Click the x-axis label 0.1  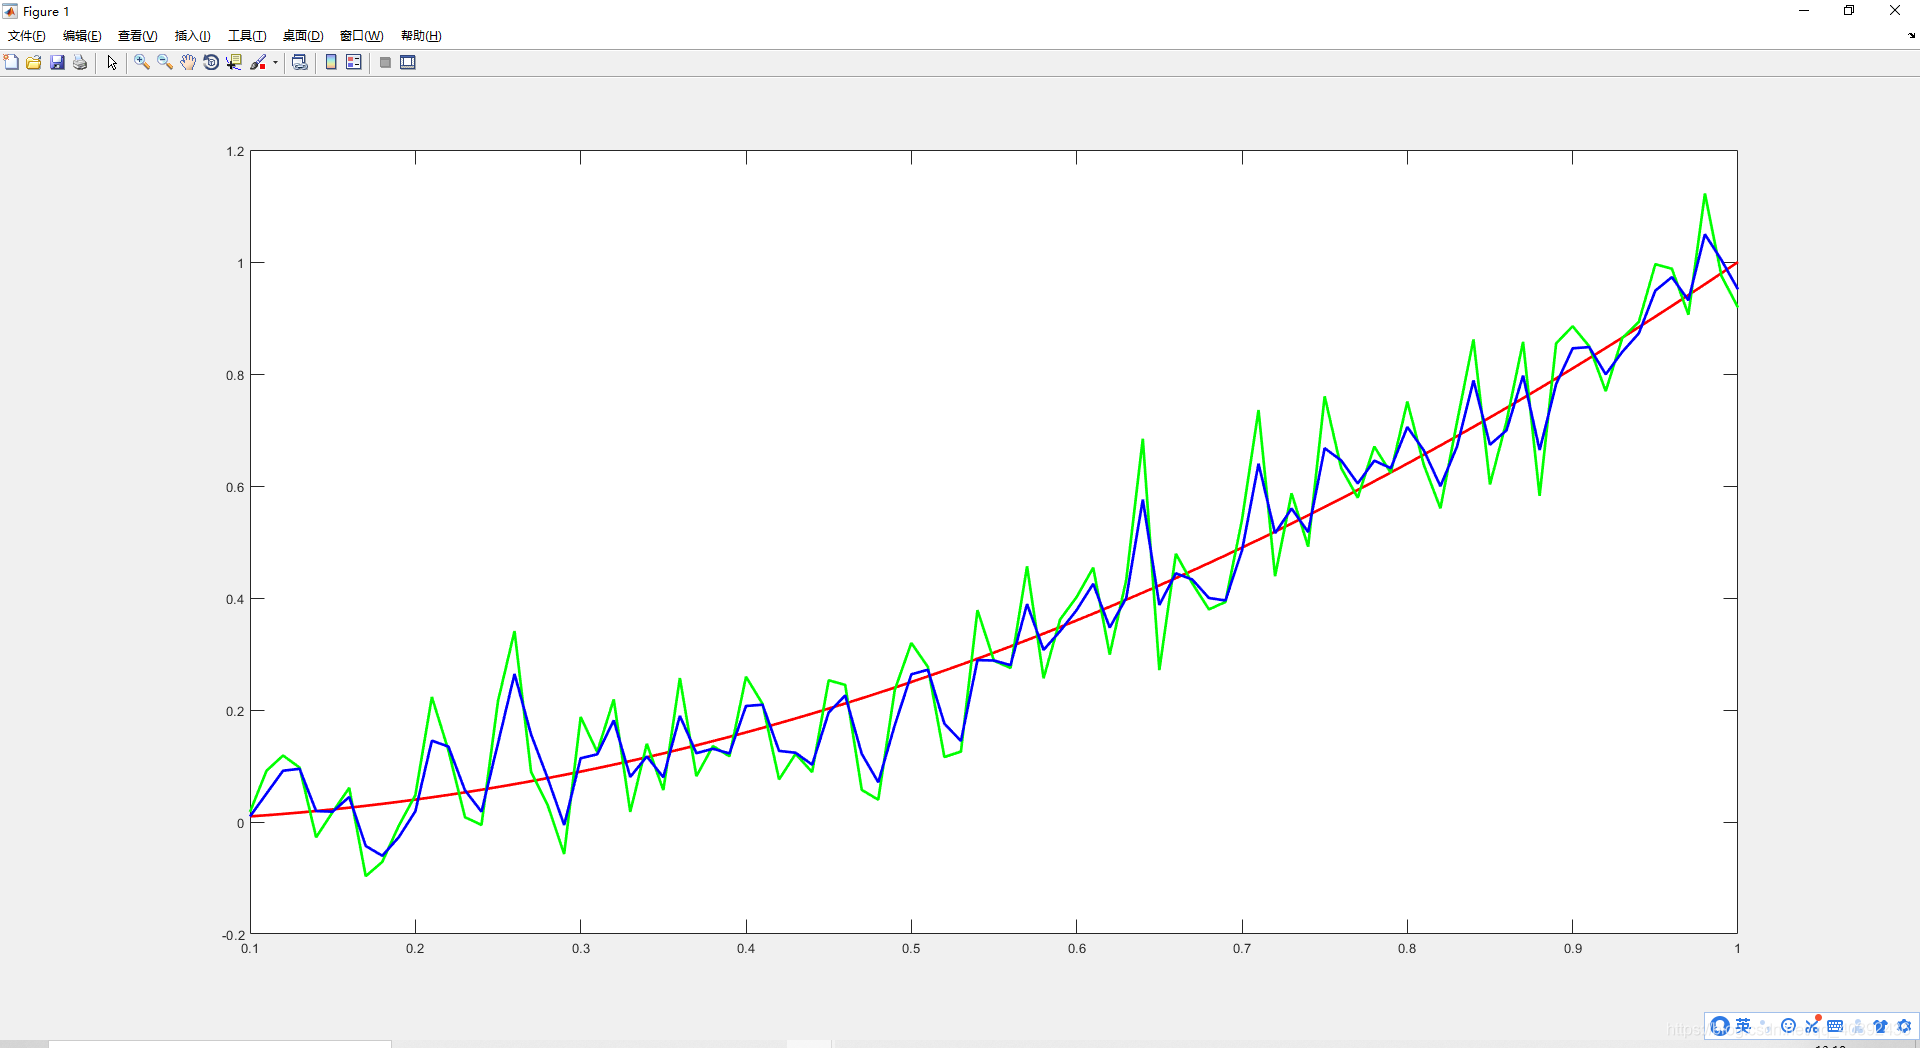(250, 949)
